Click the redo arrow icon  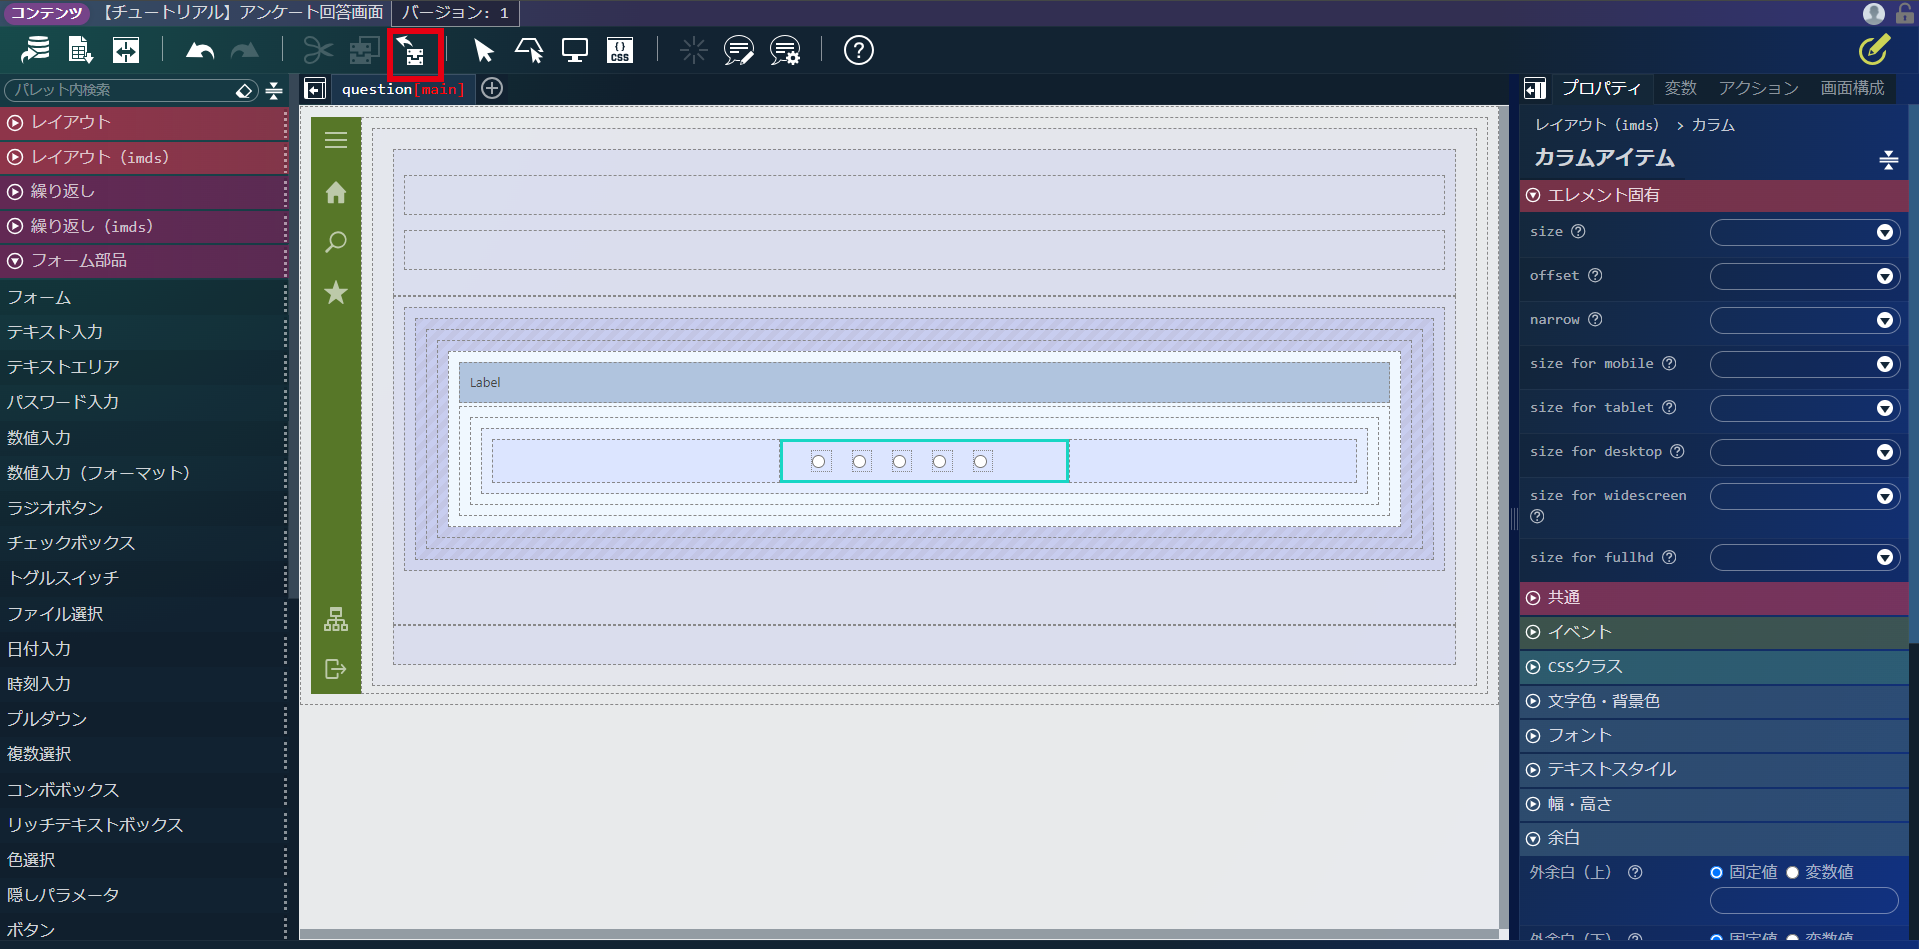(x=245, y=50)
